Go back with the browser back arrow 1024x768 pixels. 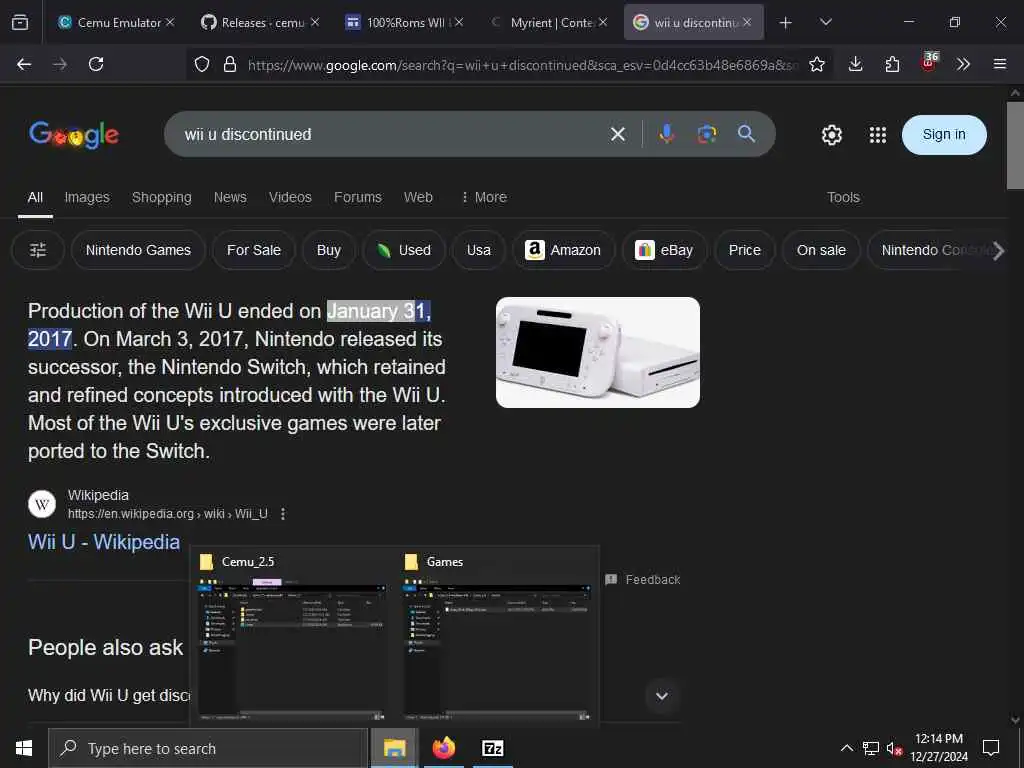pyautogui.click(x=24, y=64)
